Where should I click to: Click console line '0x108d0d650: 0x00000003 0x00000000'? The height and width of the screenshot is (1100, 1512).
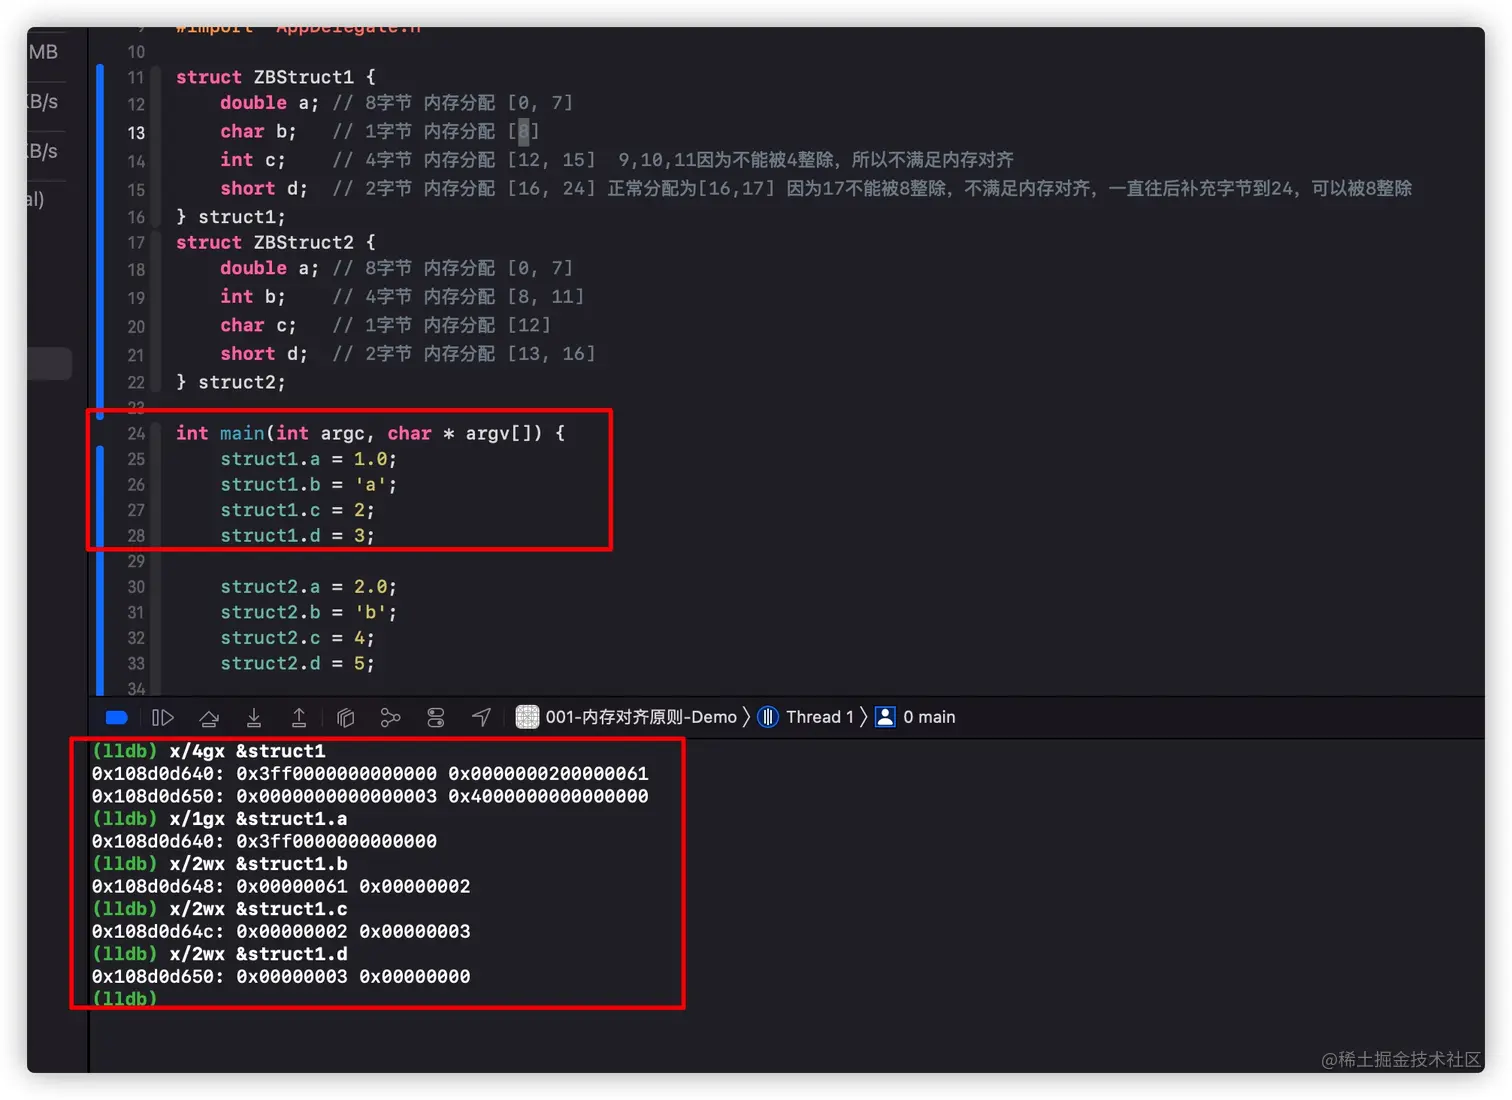click(x=281, y=976)
